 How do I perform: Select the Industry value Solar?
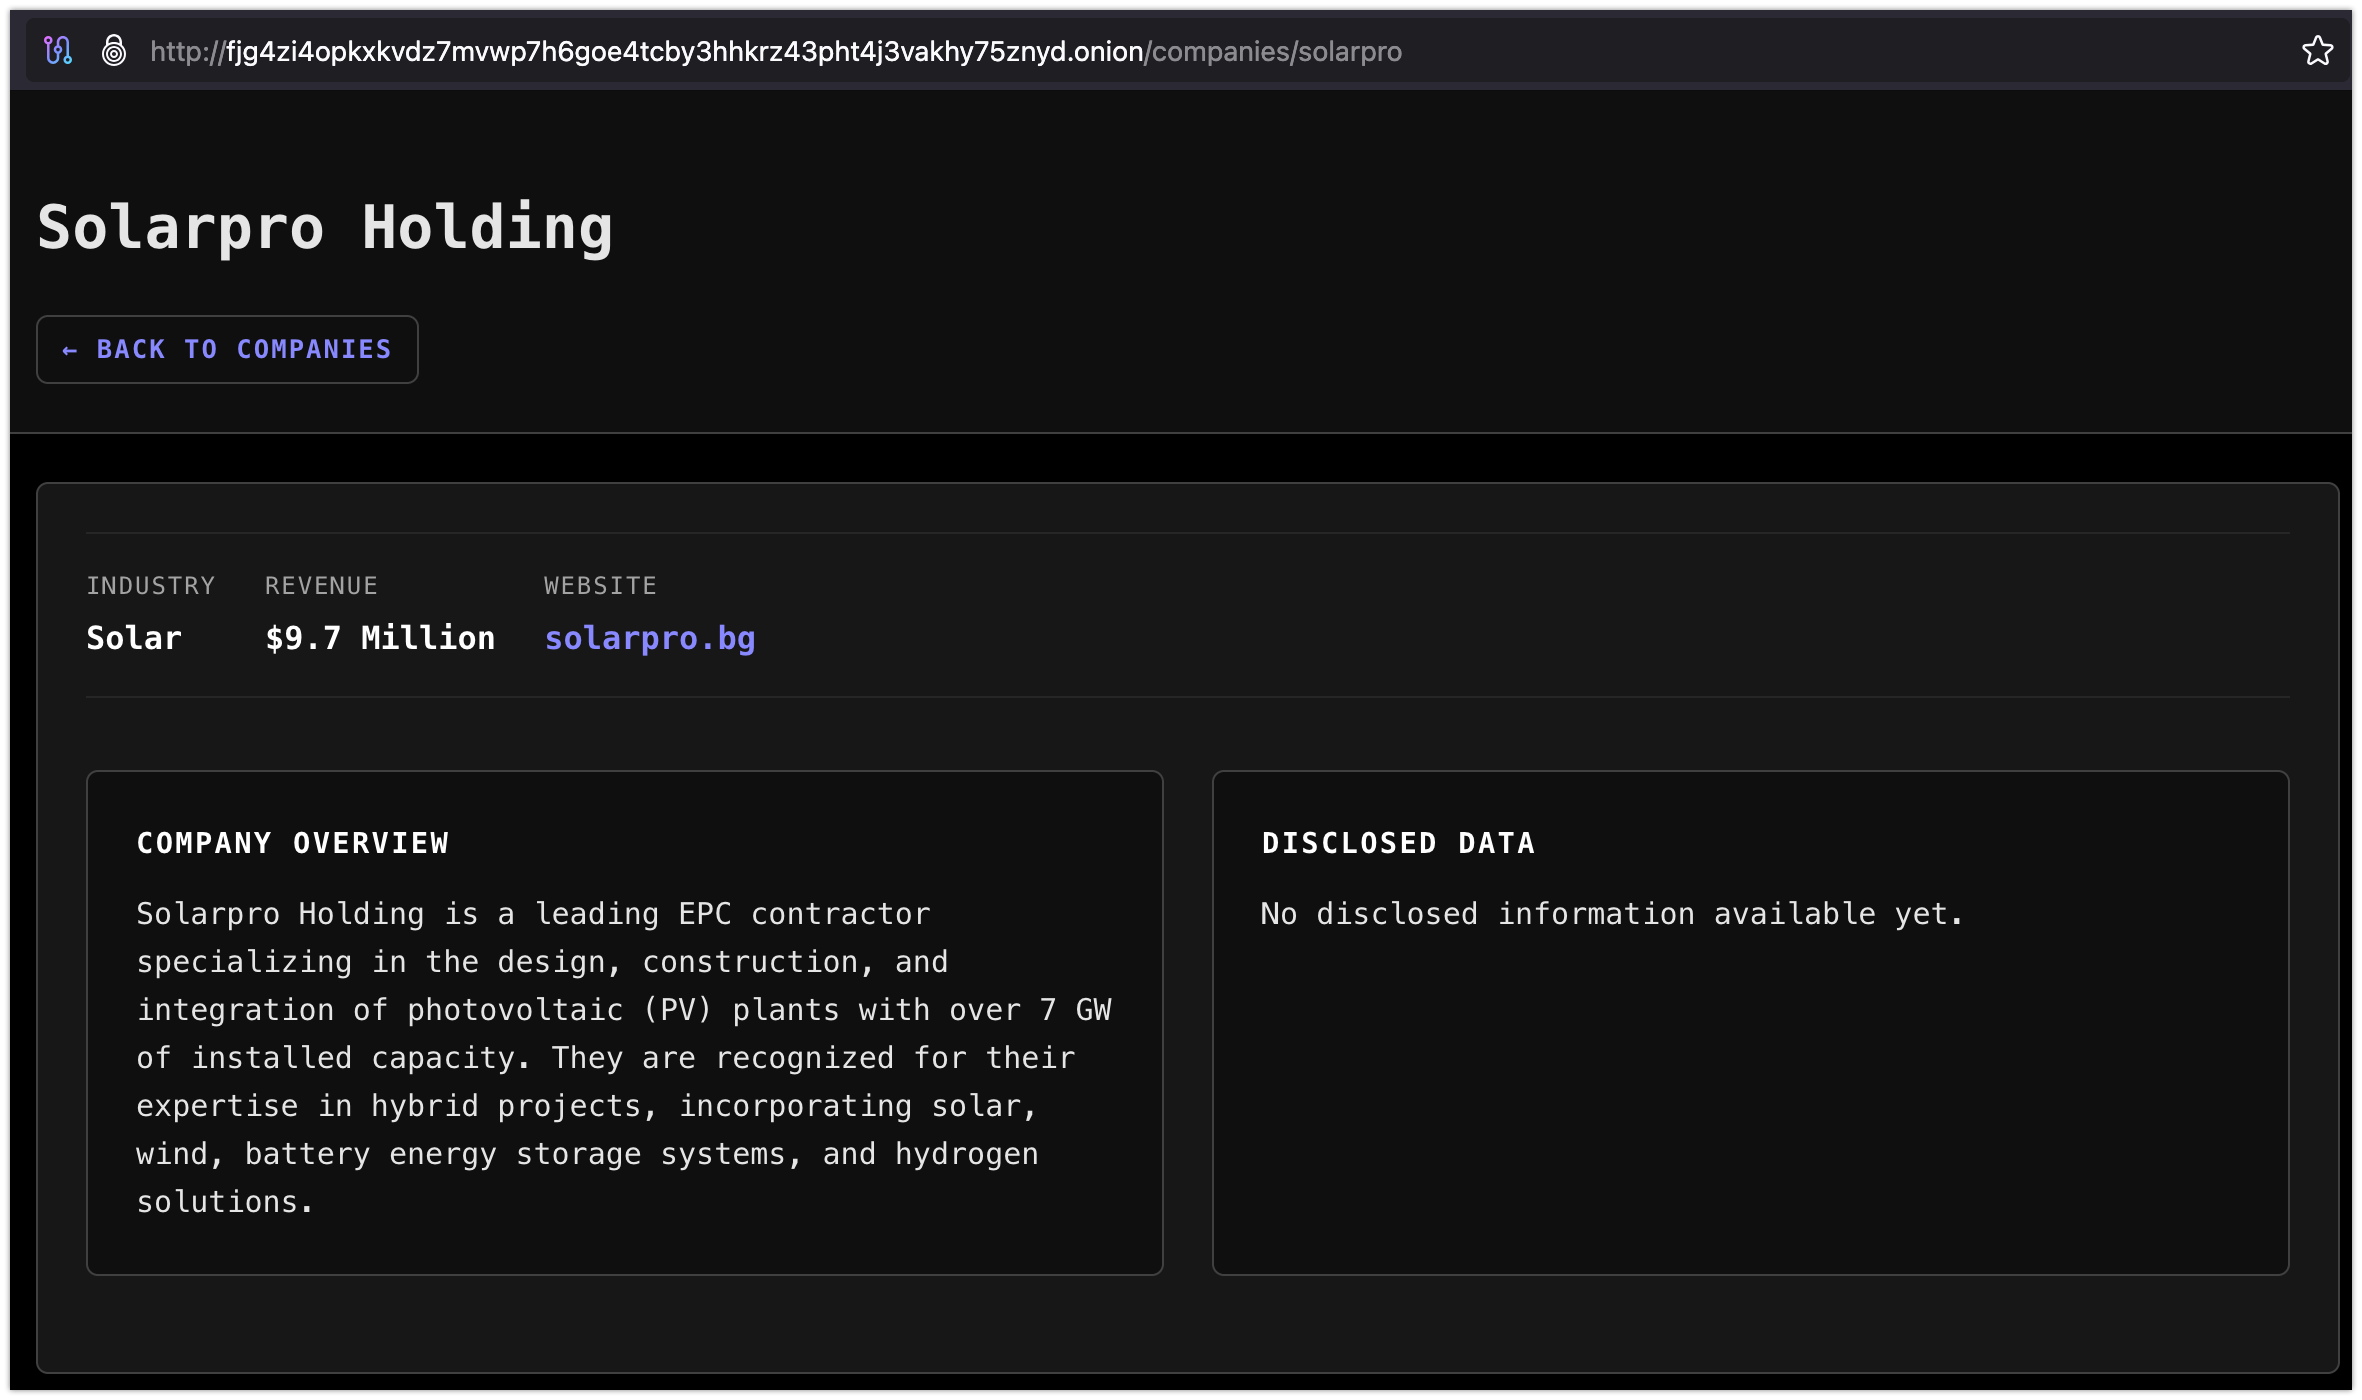pos(134,638)
